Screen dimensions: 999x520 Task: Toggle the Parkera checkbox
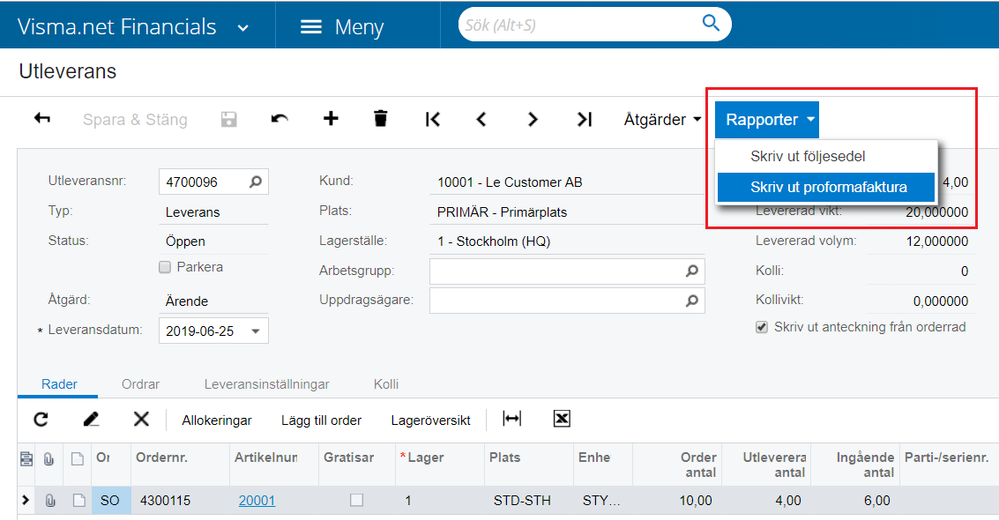pyautogui.click(x=166, y=267)
